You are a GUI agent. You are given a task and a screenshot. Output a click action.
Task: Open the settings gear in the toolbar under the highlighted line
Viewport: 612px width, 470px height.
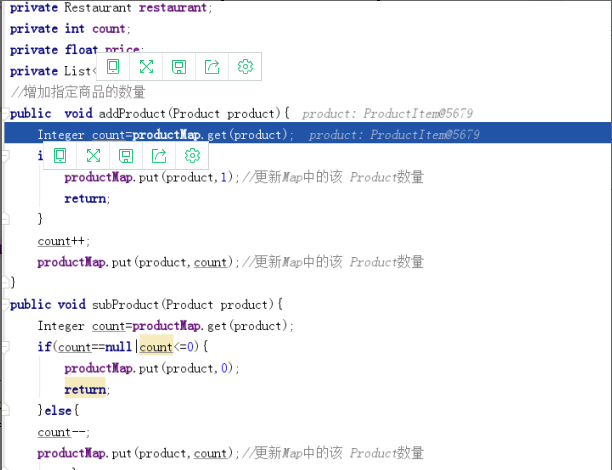tap(192, 156)
